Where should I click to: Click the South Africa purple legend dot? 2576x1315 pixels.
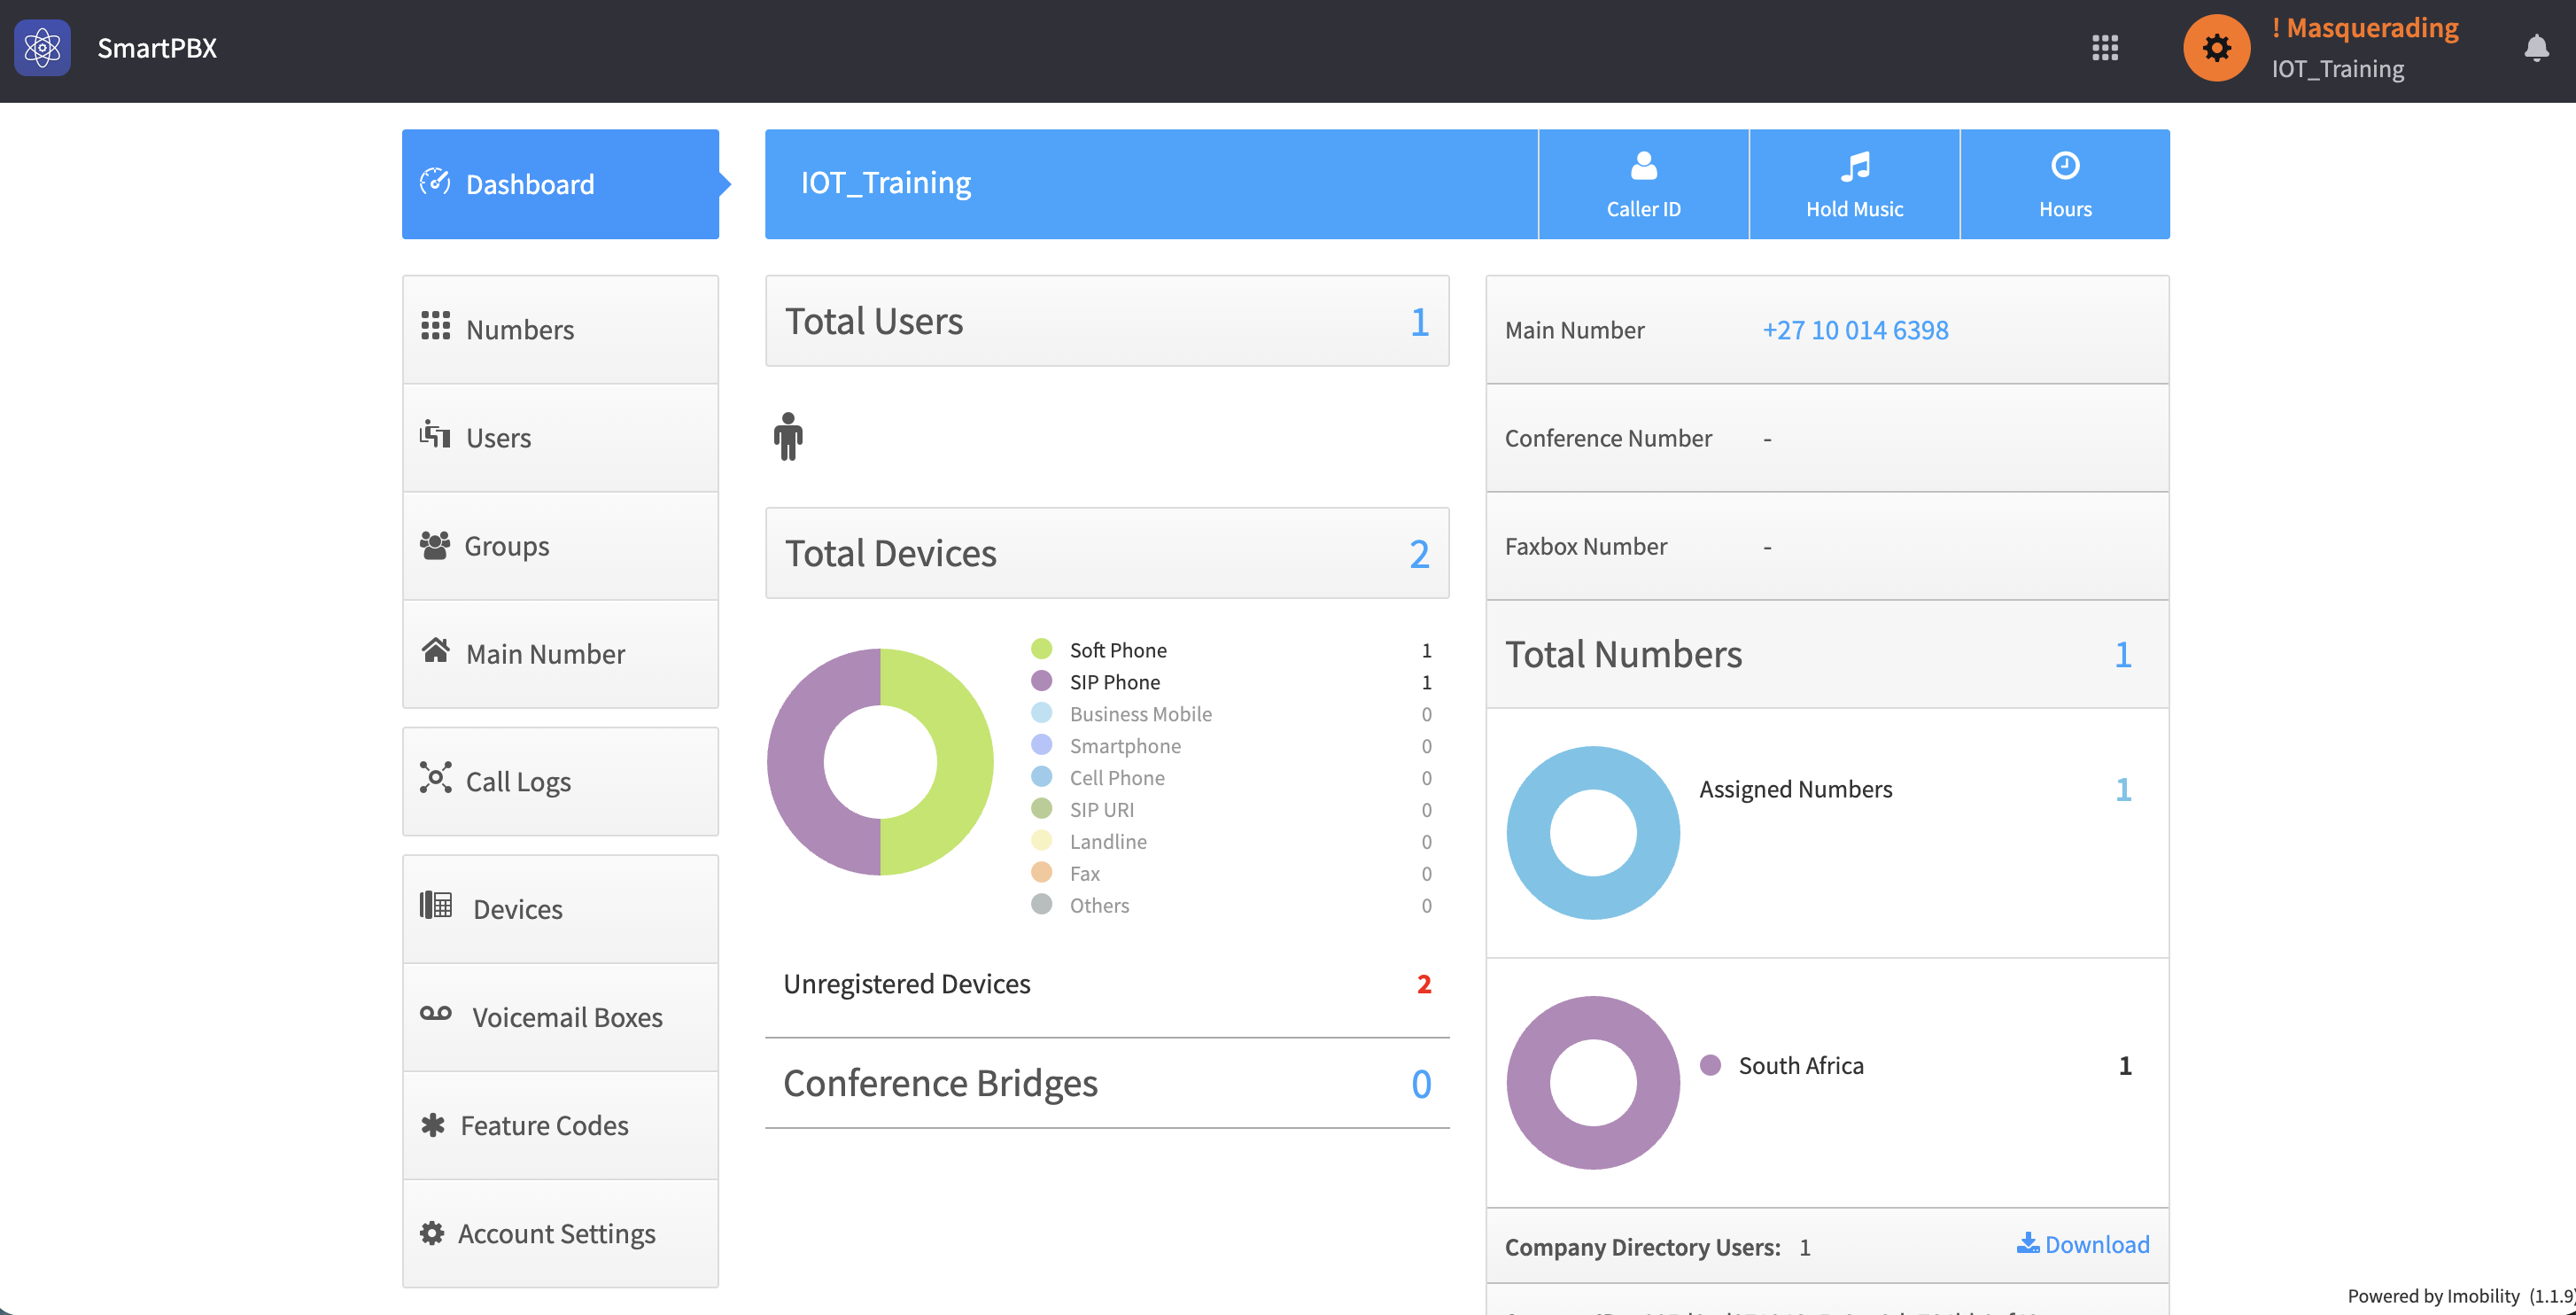1710,1065
